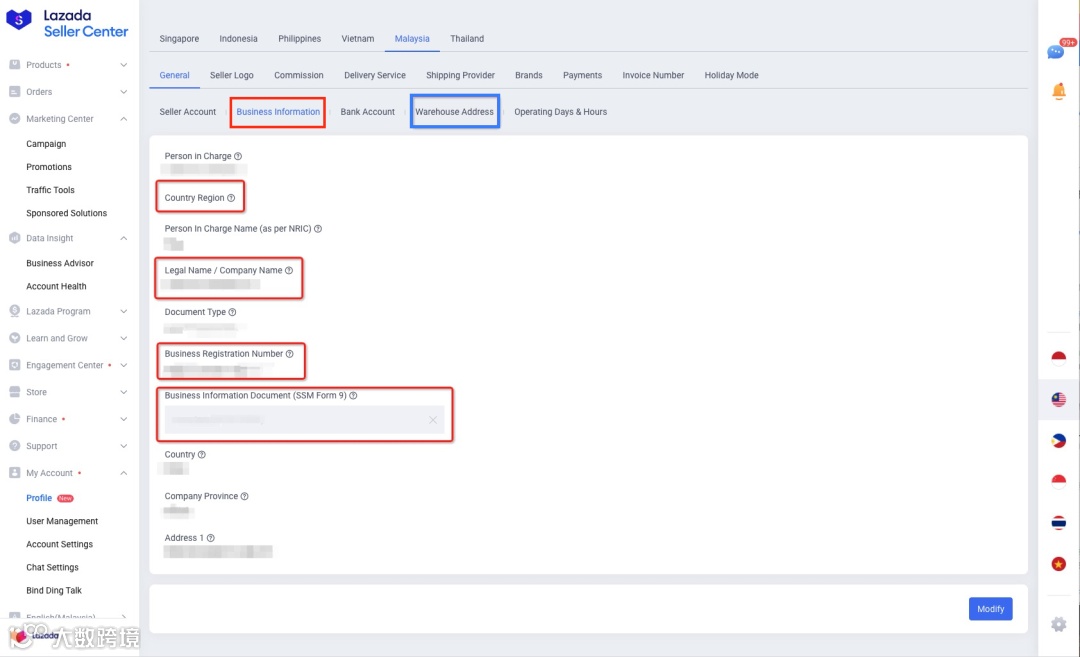Screen dimensions: 1080x657
Task: Click the Engagement Center sidebar icon
Action: 14,365
